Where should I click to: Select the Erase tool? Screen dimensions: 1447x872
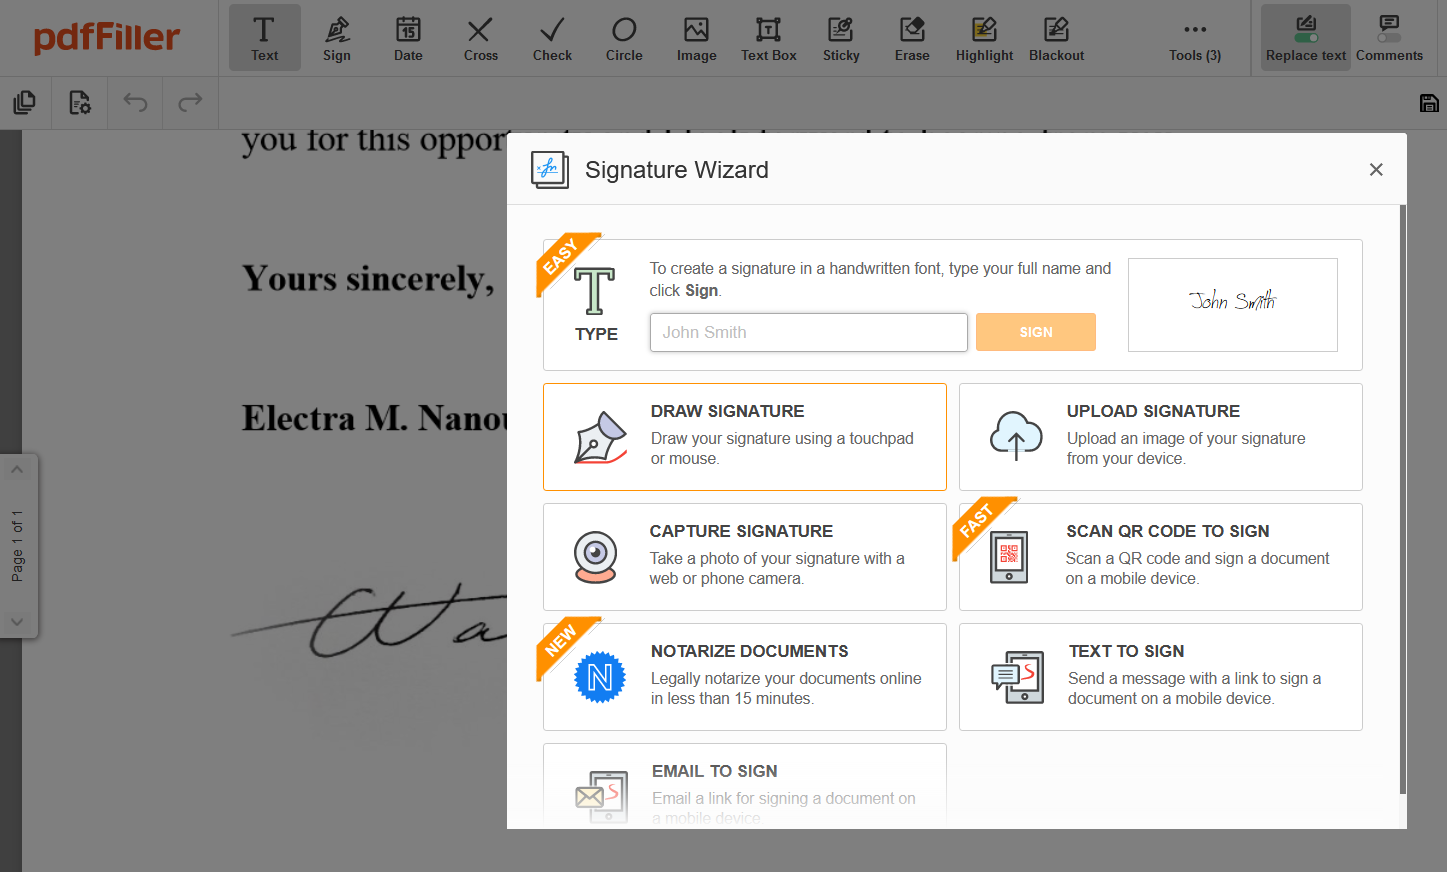[x=912, y=37]
